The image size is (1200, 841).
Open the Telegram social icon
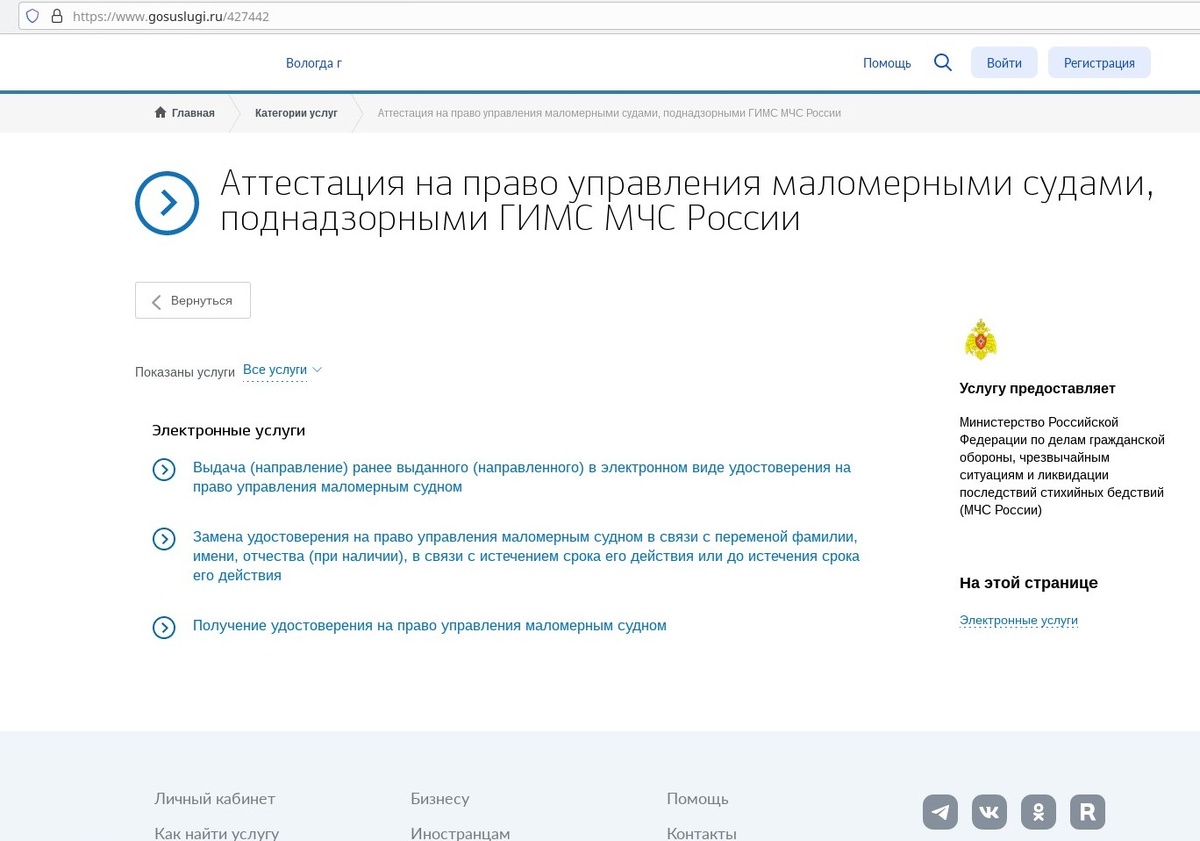[940, 812]
